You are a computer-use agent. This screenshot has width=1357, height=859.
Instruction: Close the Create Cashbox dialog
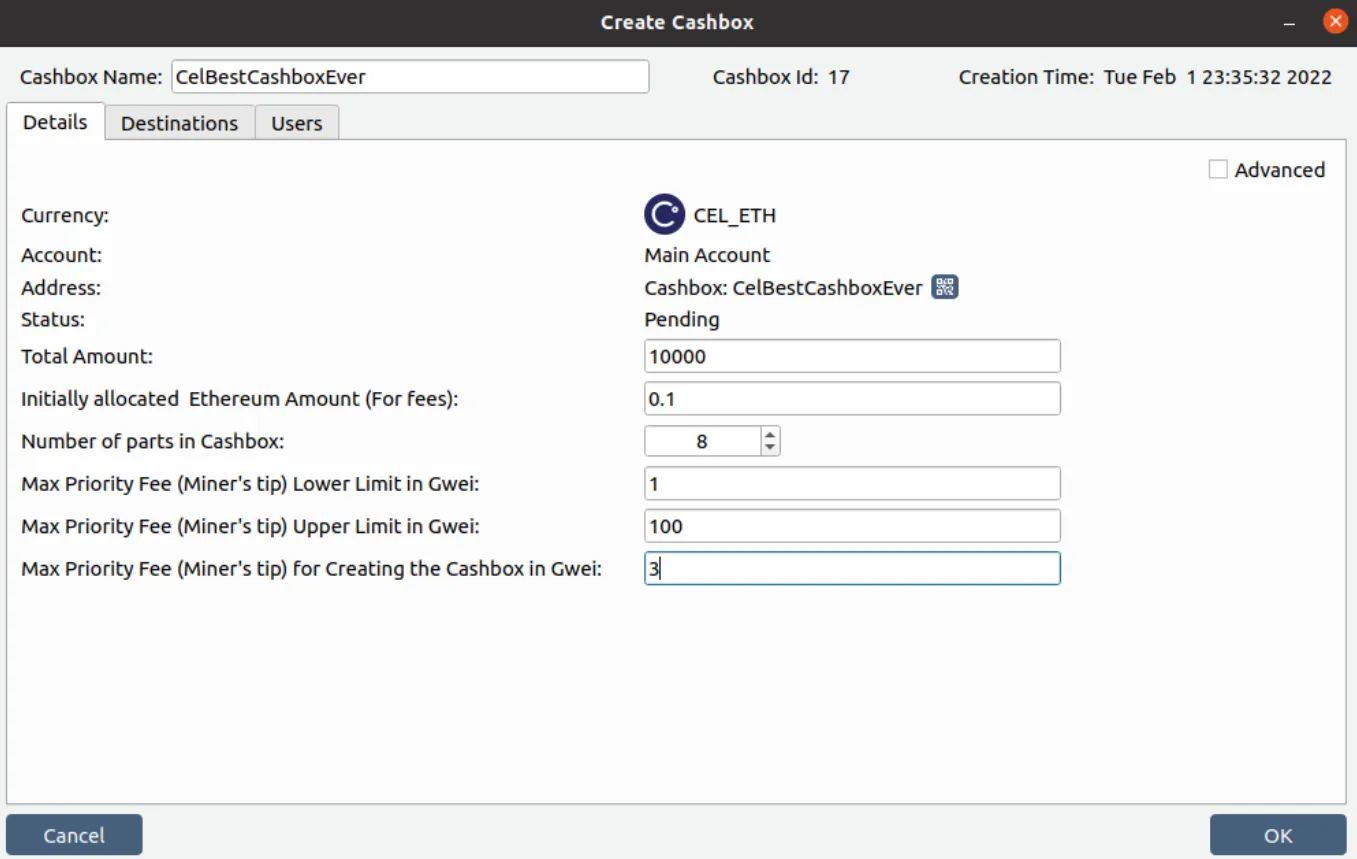pyautogui.click(x=1335, y=21)
